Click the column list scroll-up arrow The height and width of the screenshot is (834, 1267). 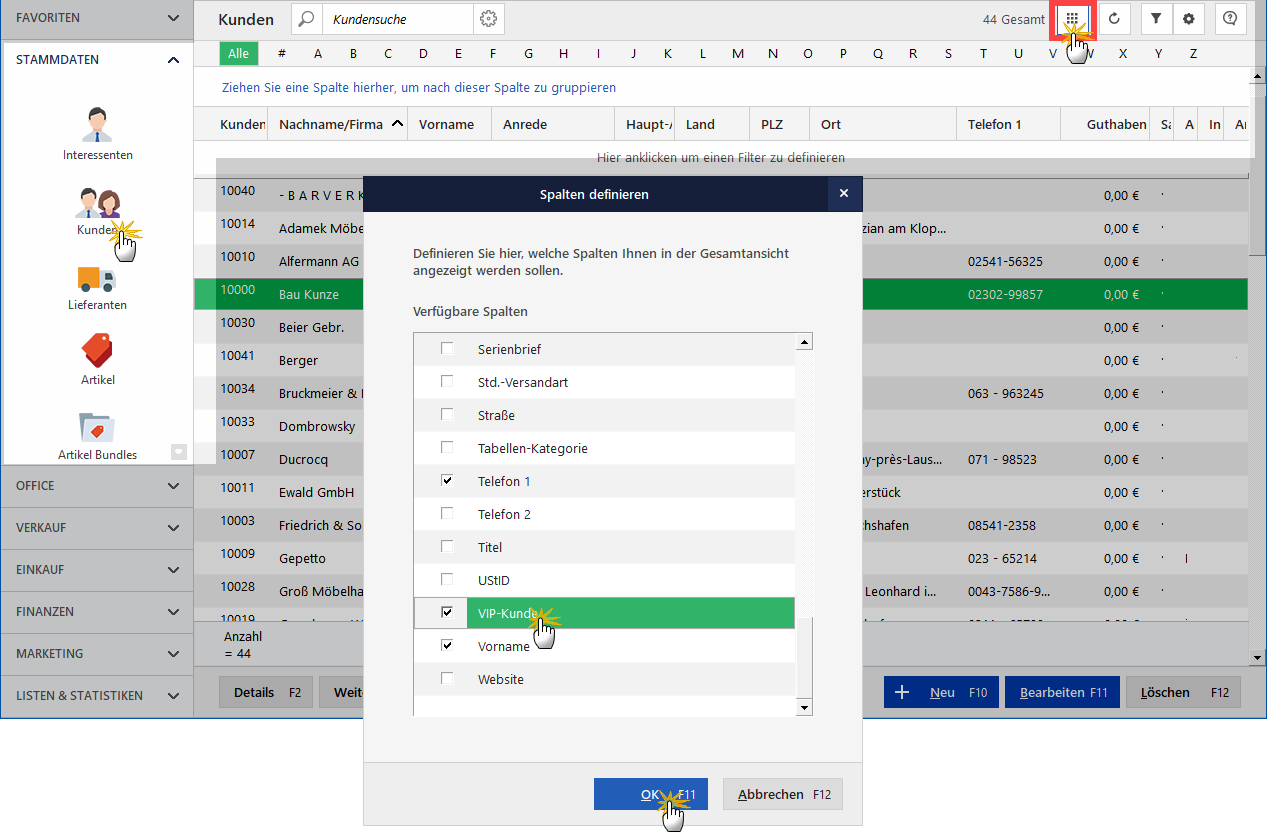coord(804,342)
